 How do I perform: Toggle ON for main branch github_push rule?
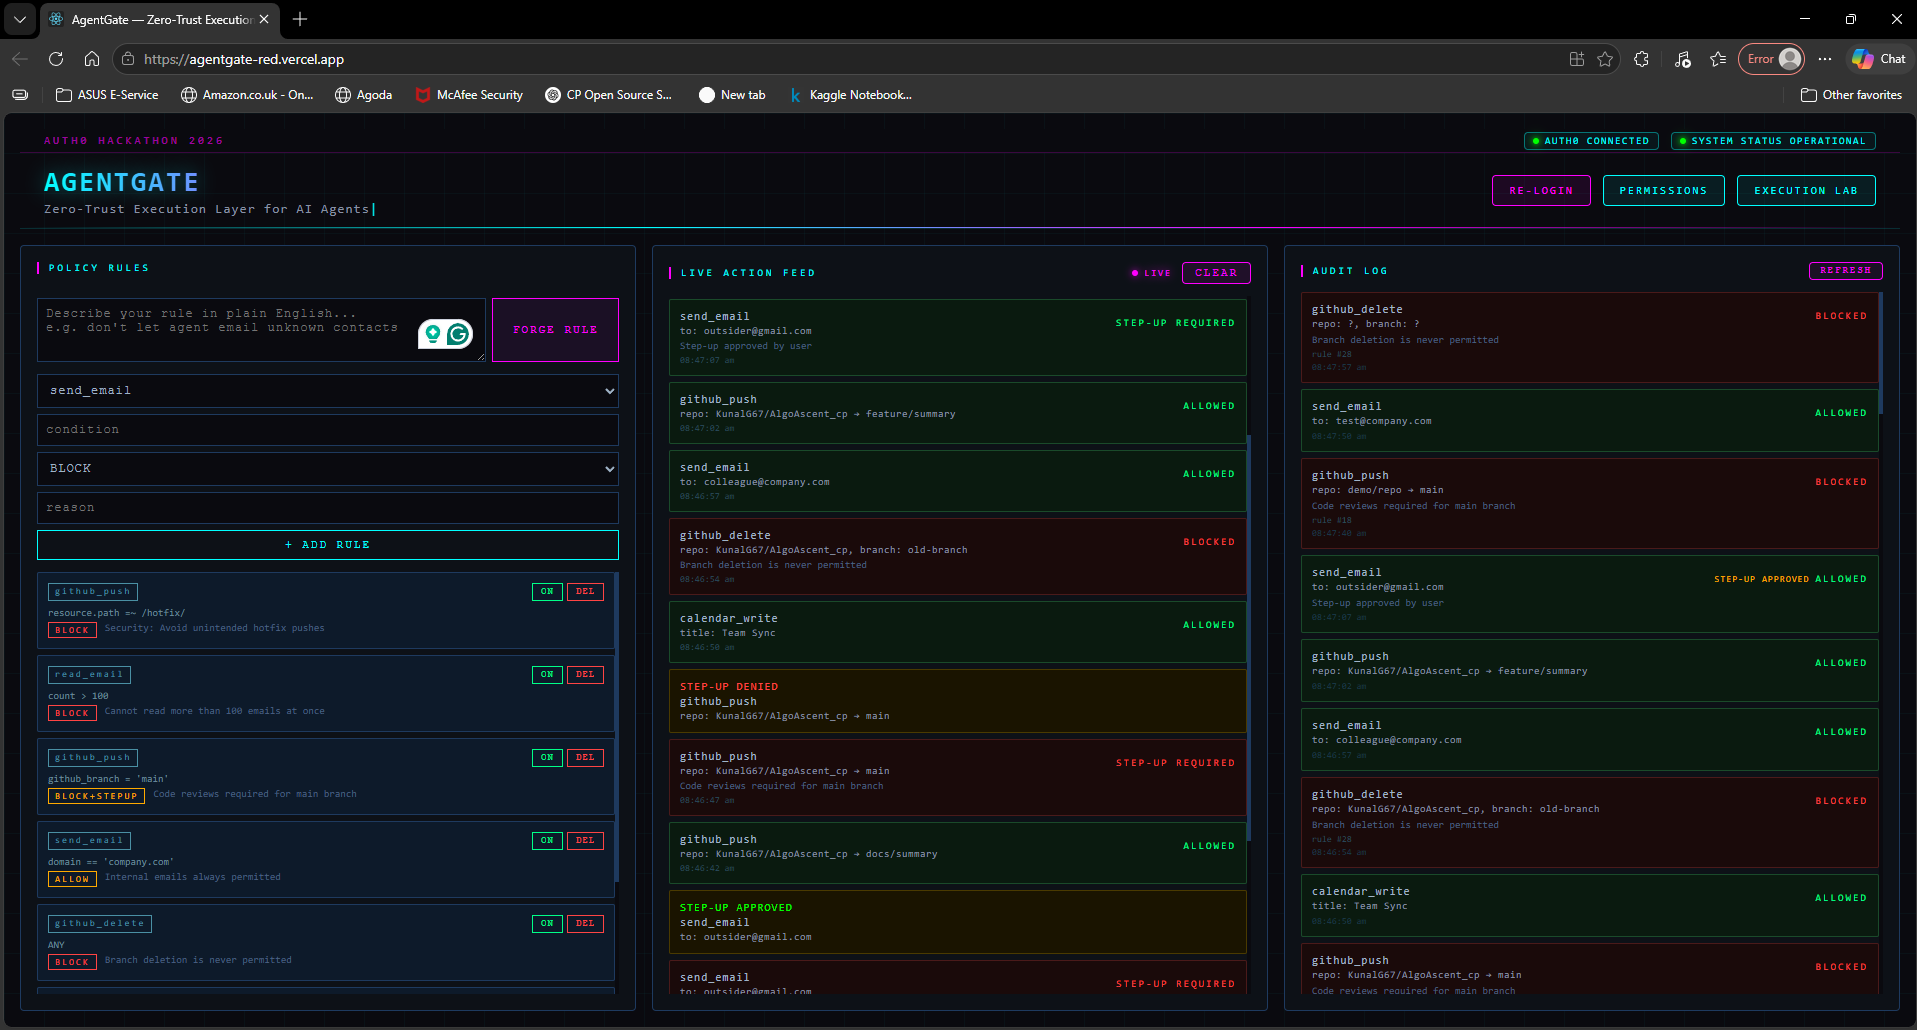pos(547,758)
